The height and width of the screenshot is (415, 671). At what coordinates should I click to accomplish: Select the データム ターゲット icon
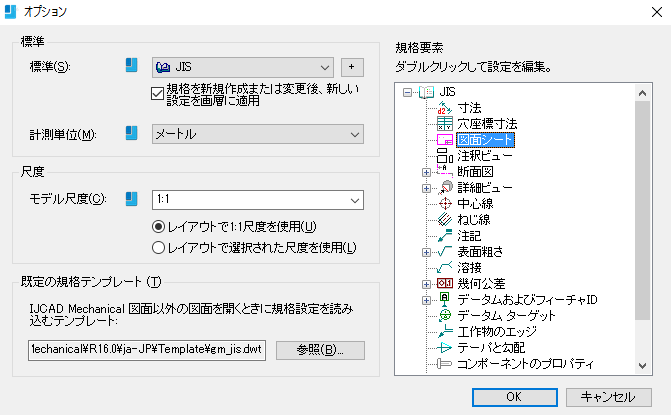[445, 315]
